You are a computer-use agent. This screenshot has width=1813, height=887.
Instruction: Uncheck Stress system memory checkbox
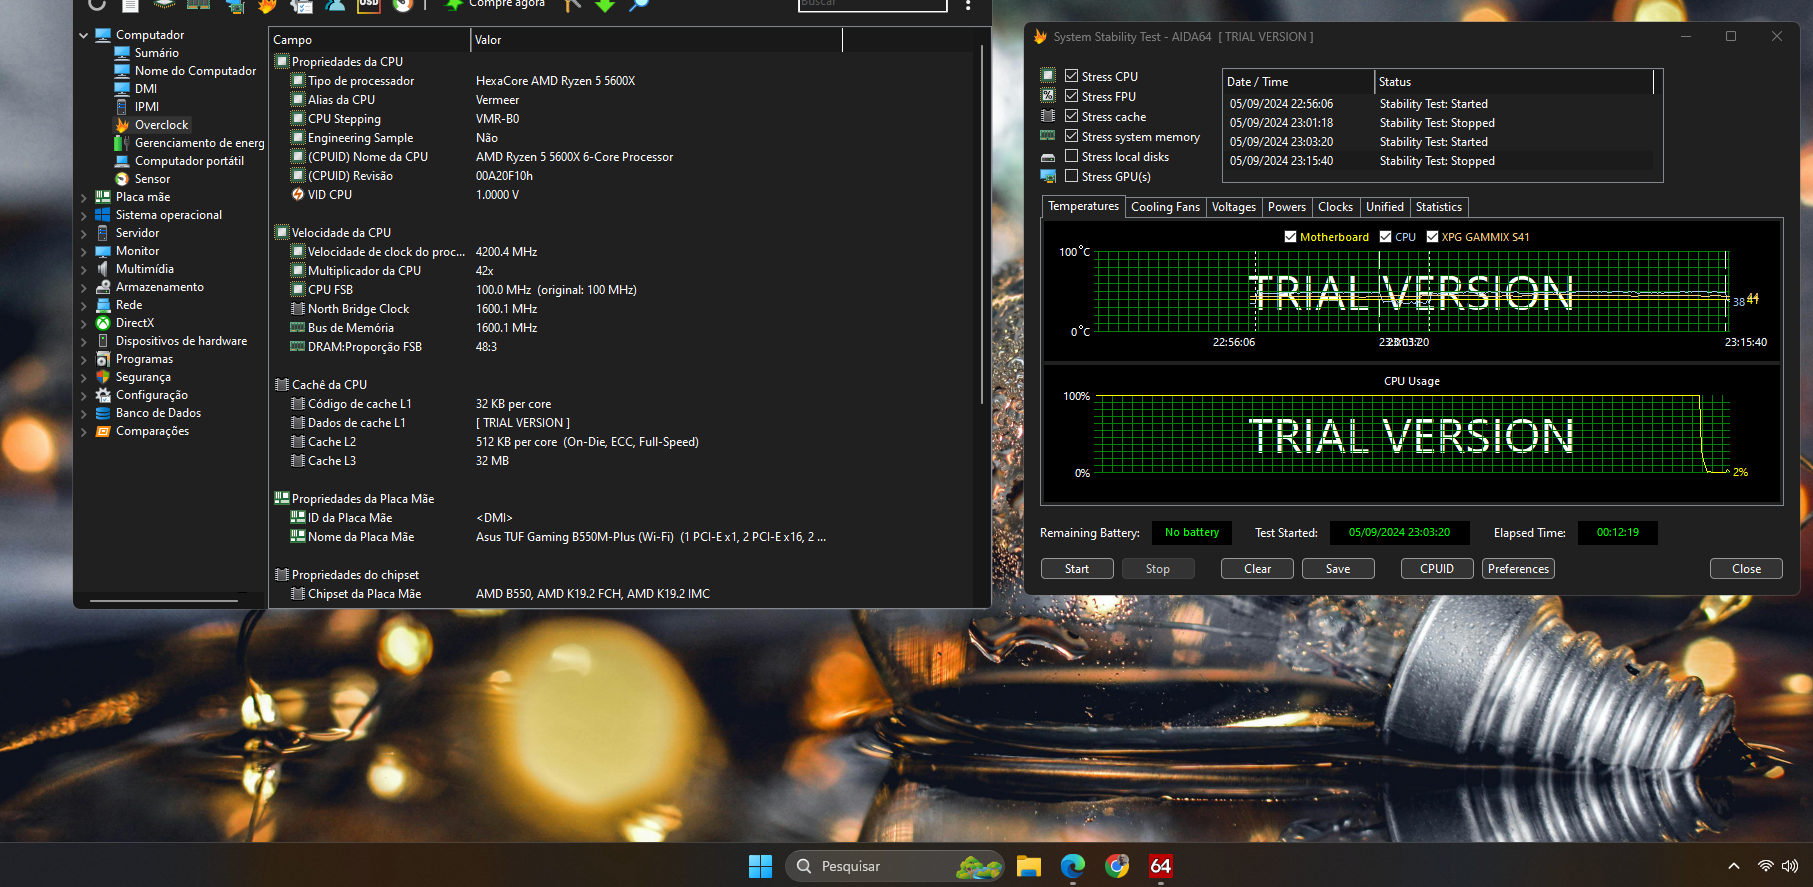pos(1072,136)
